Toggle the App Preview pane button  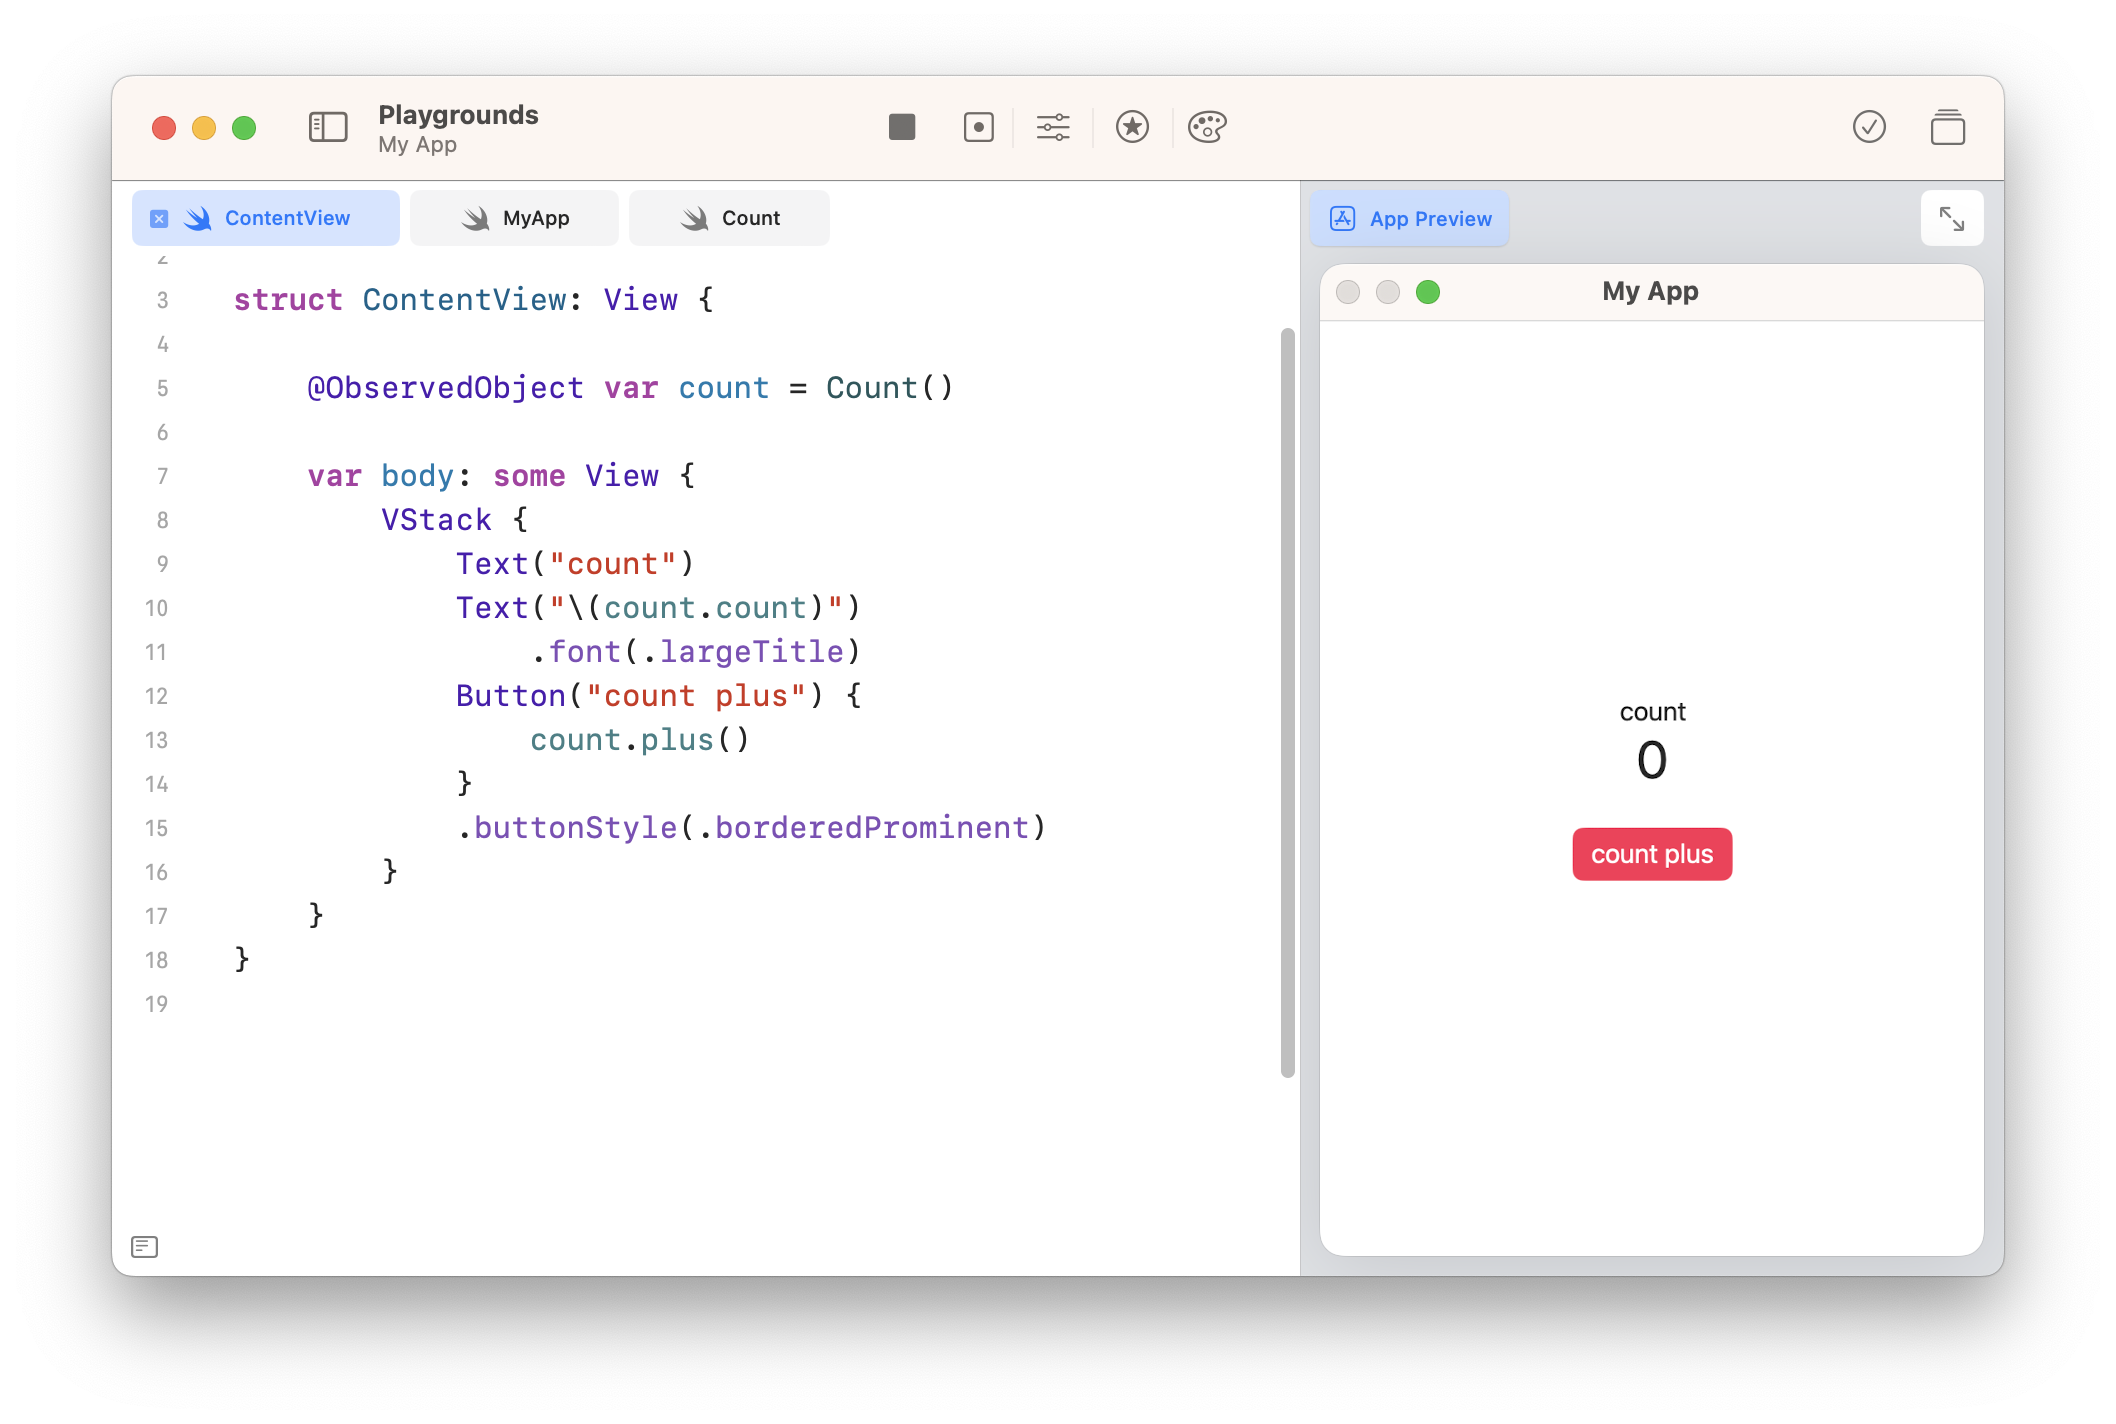click(x=1410, y=218)
